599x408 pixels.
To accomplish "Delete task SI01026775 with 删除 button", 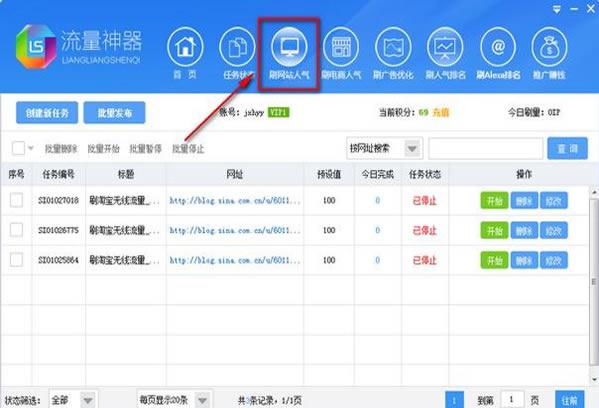I will [524, 230].
